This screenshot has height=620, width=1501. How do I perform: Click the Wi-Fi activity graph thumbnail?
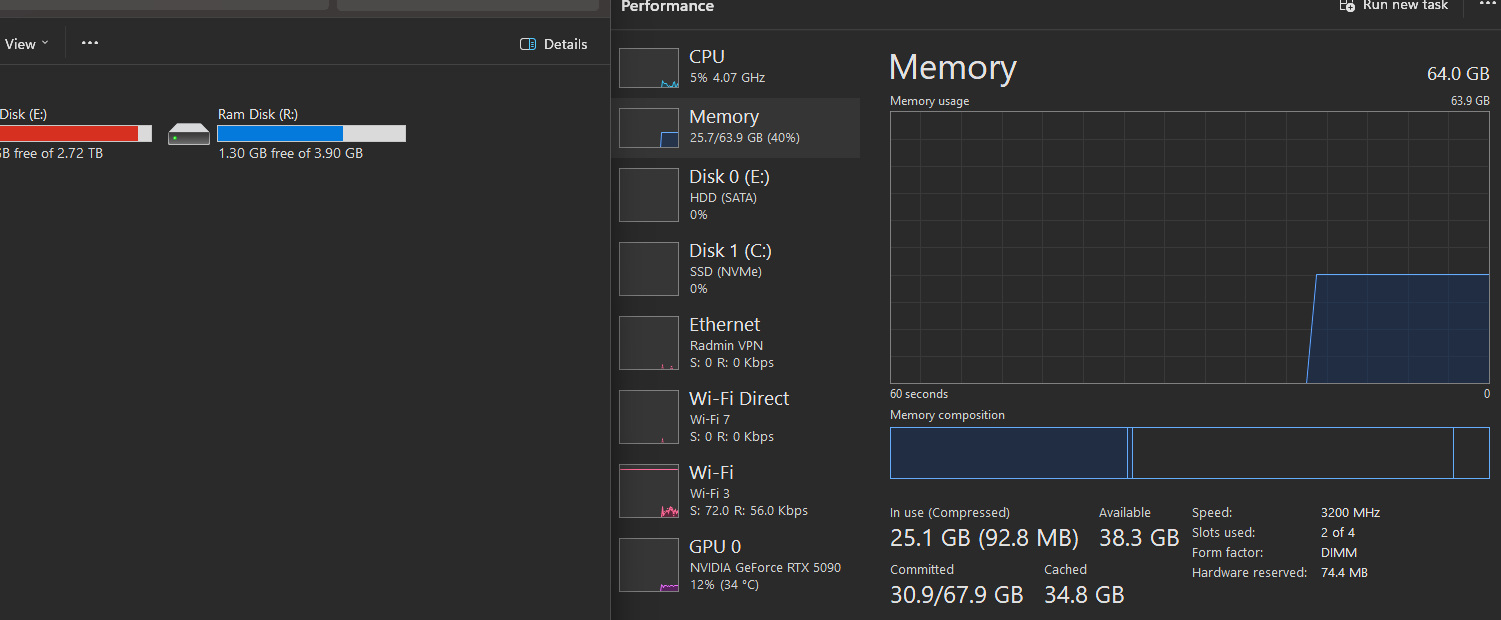(649, 491)
